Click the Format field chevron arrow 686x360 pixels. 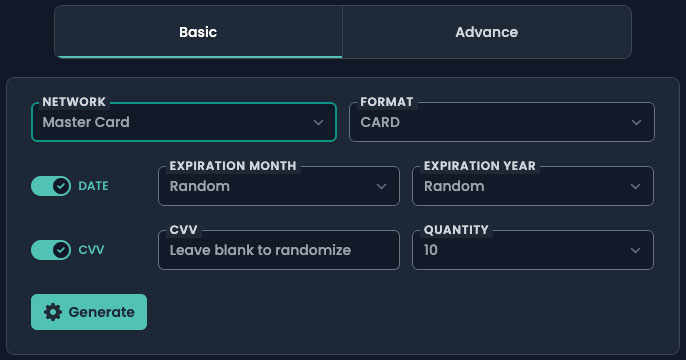(636, 122)
